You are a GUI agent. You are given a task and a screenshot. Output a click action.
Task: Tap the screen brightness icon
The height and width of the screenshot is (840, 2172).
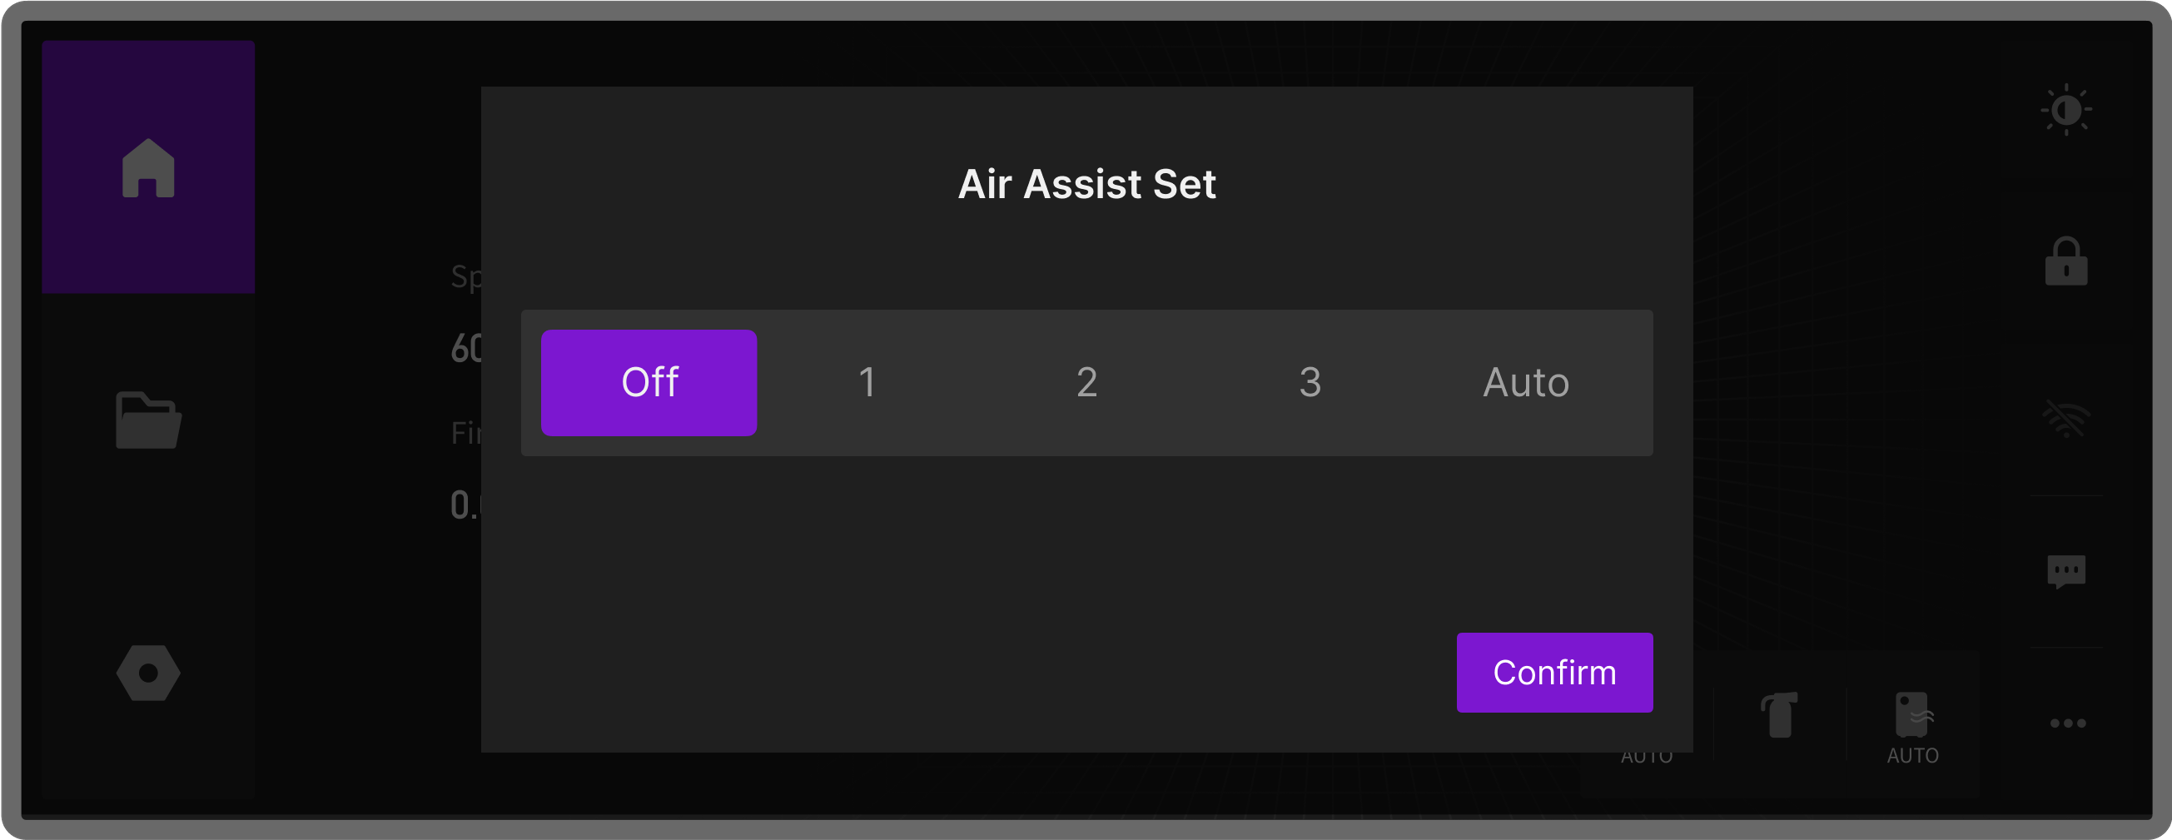coord(2065,110)
